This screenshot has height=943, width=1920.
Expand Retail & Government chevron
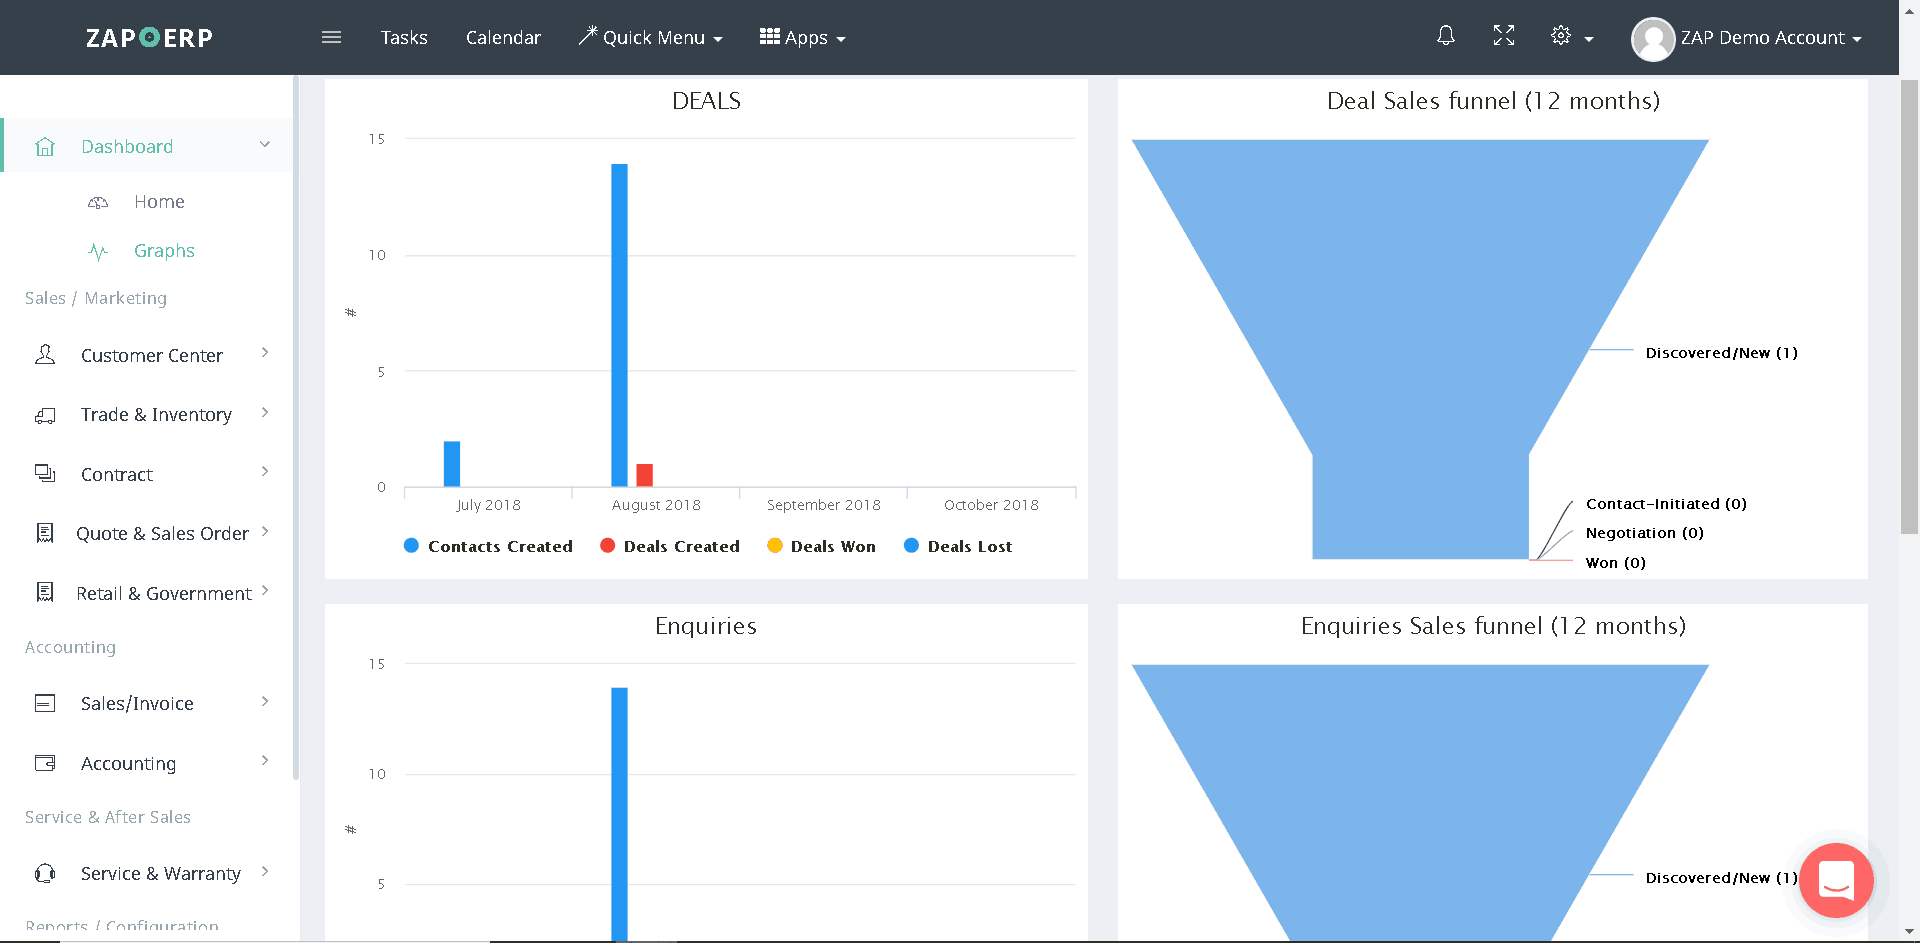tap(265, 591)
